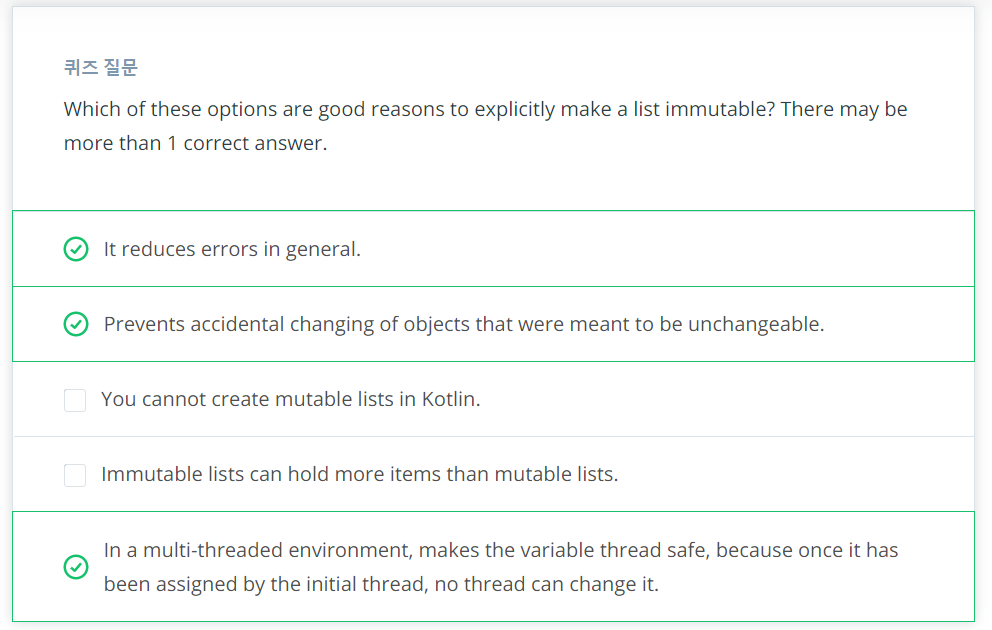Click 'more than 1 correct answer' line
The image size is (992, 630).
coord(195,144)
